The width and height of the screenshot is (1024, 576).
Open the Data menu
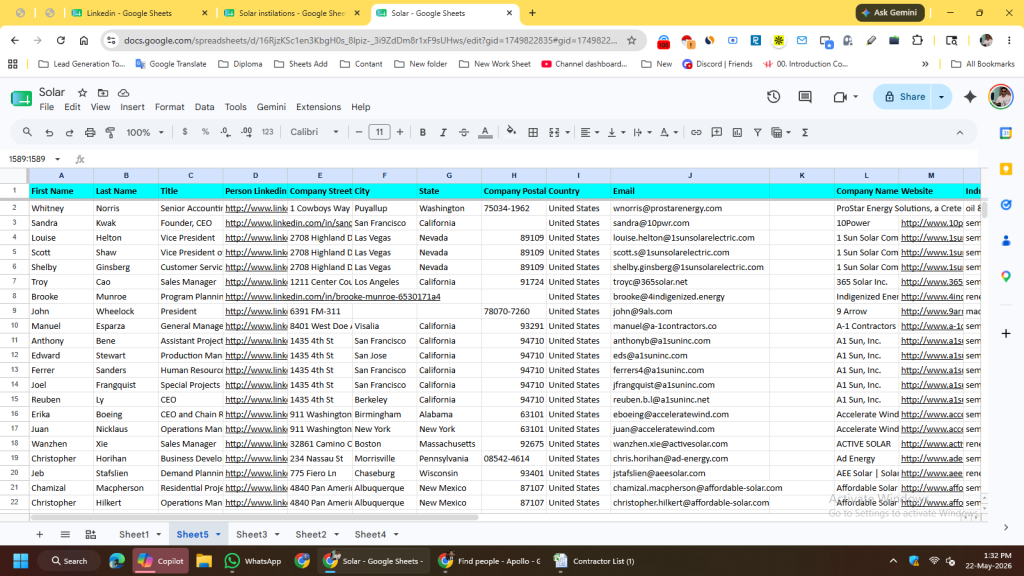(204, 107)
